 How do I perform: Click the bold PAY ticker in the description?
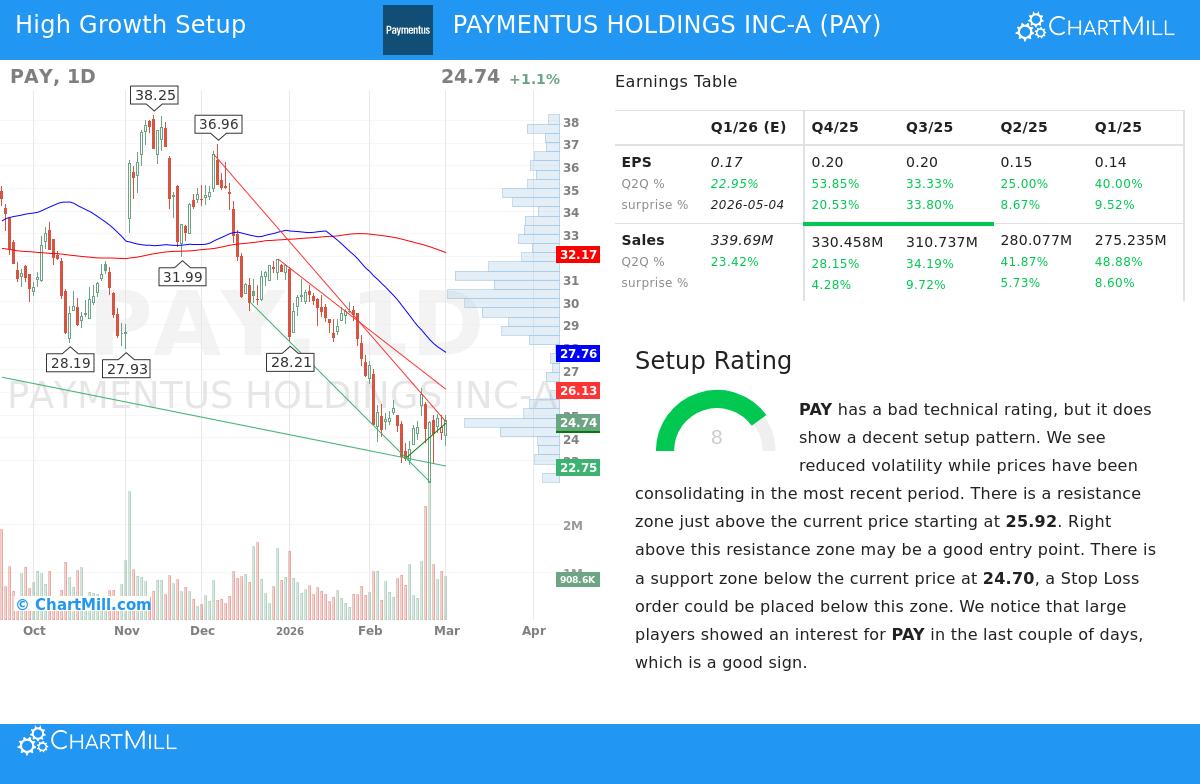(815, 409)
